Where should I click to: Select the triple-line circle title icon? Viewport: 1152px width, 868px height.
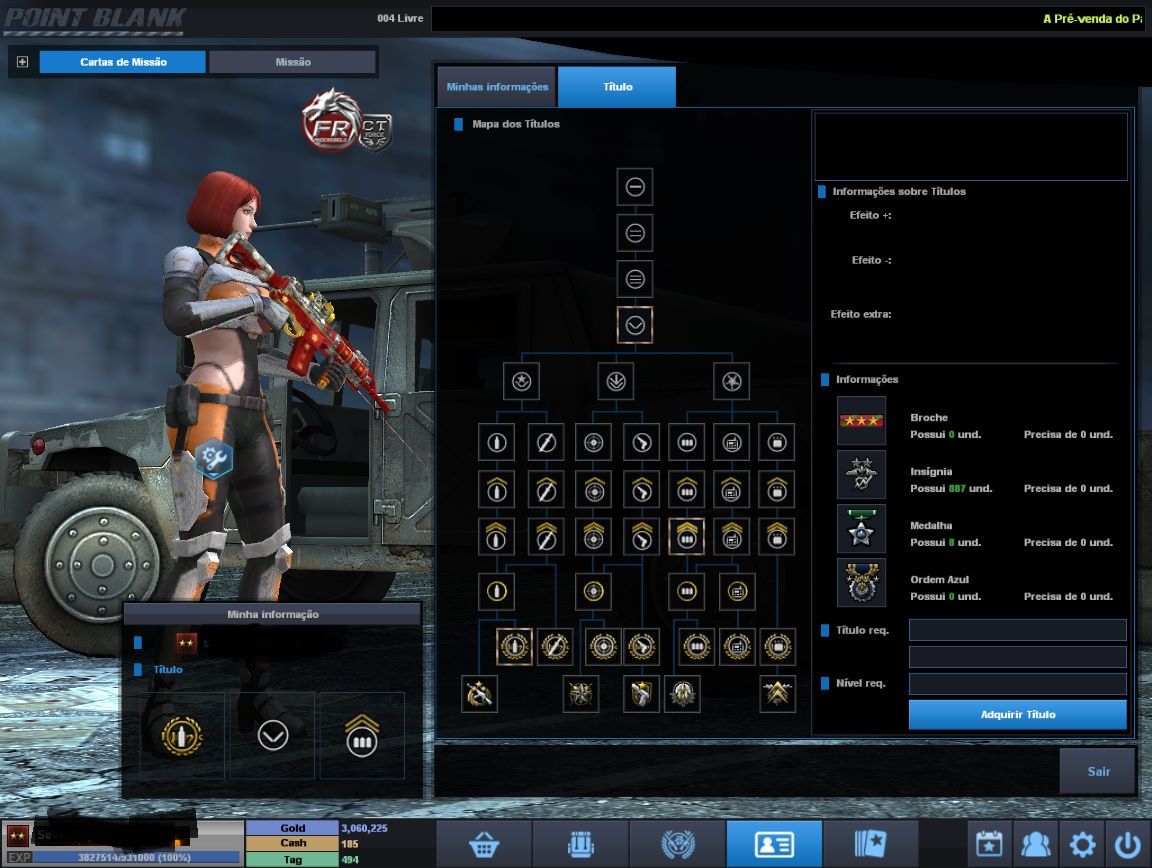click(x=635, y=279)
